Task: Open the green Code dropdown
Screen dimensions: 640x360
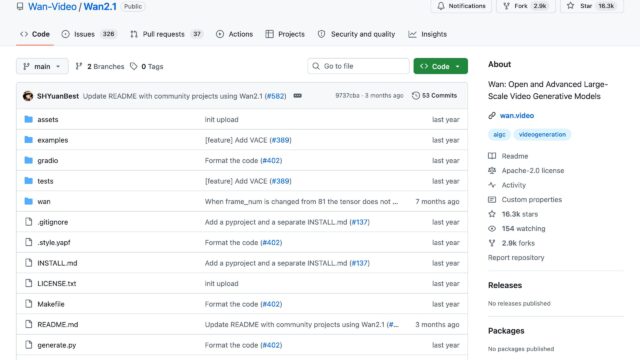Action: click(x=440, y=66)
